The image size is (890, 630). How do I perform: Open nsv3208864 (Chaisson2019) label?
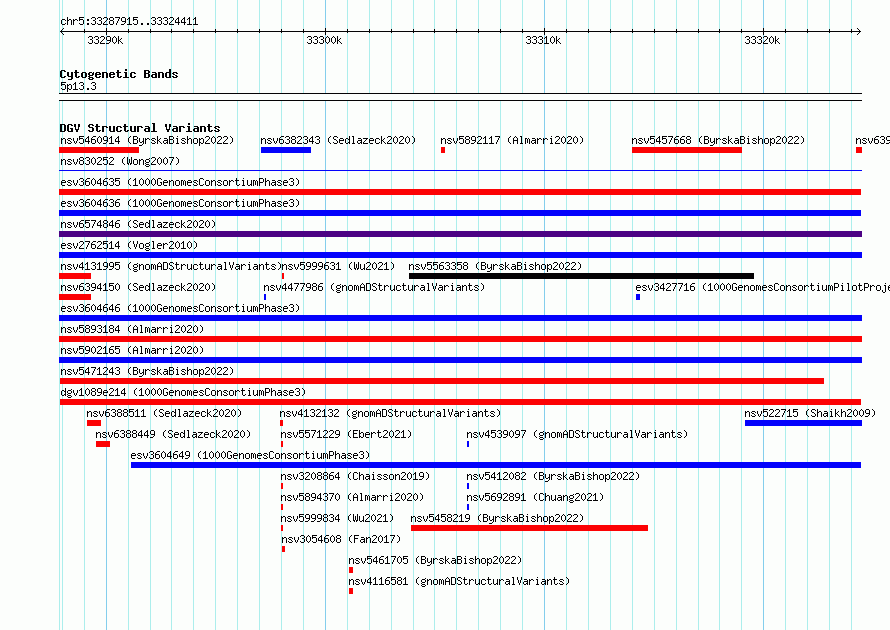[x=355, y=476]
